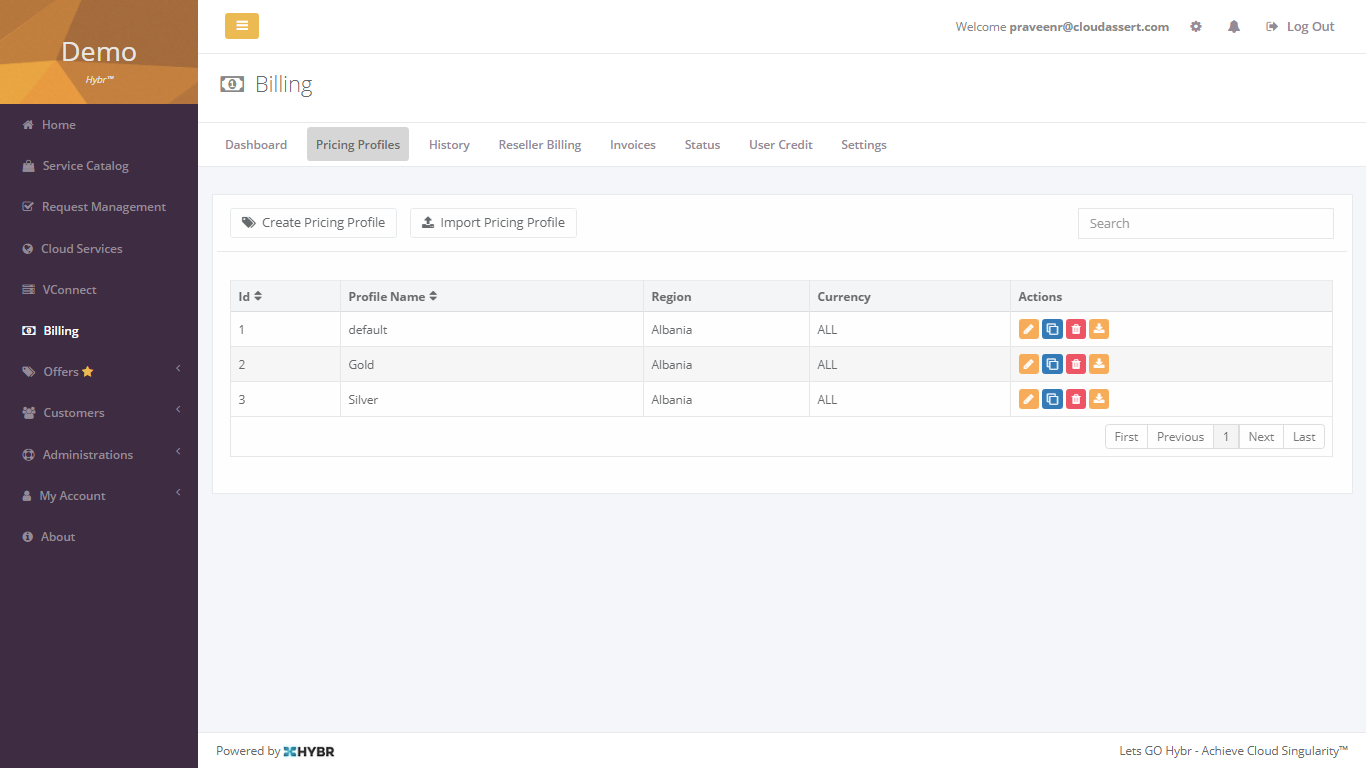
Task: Open the settings gear in header
Action: click(x=1196, y=27)
